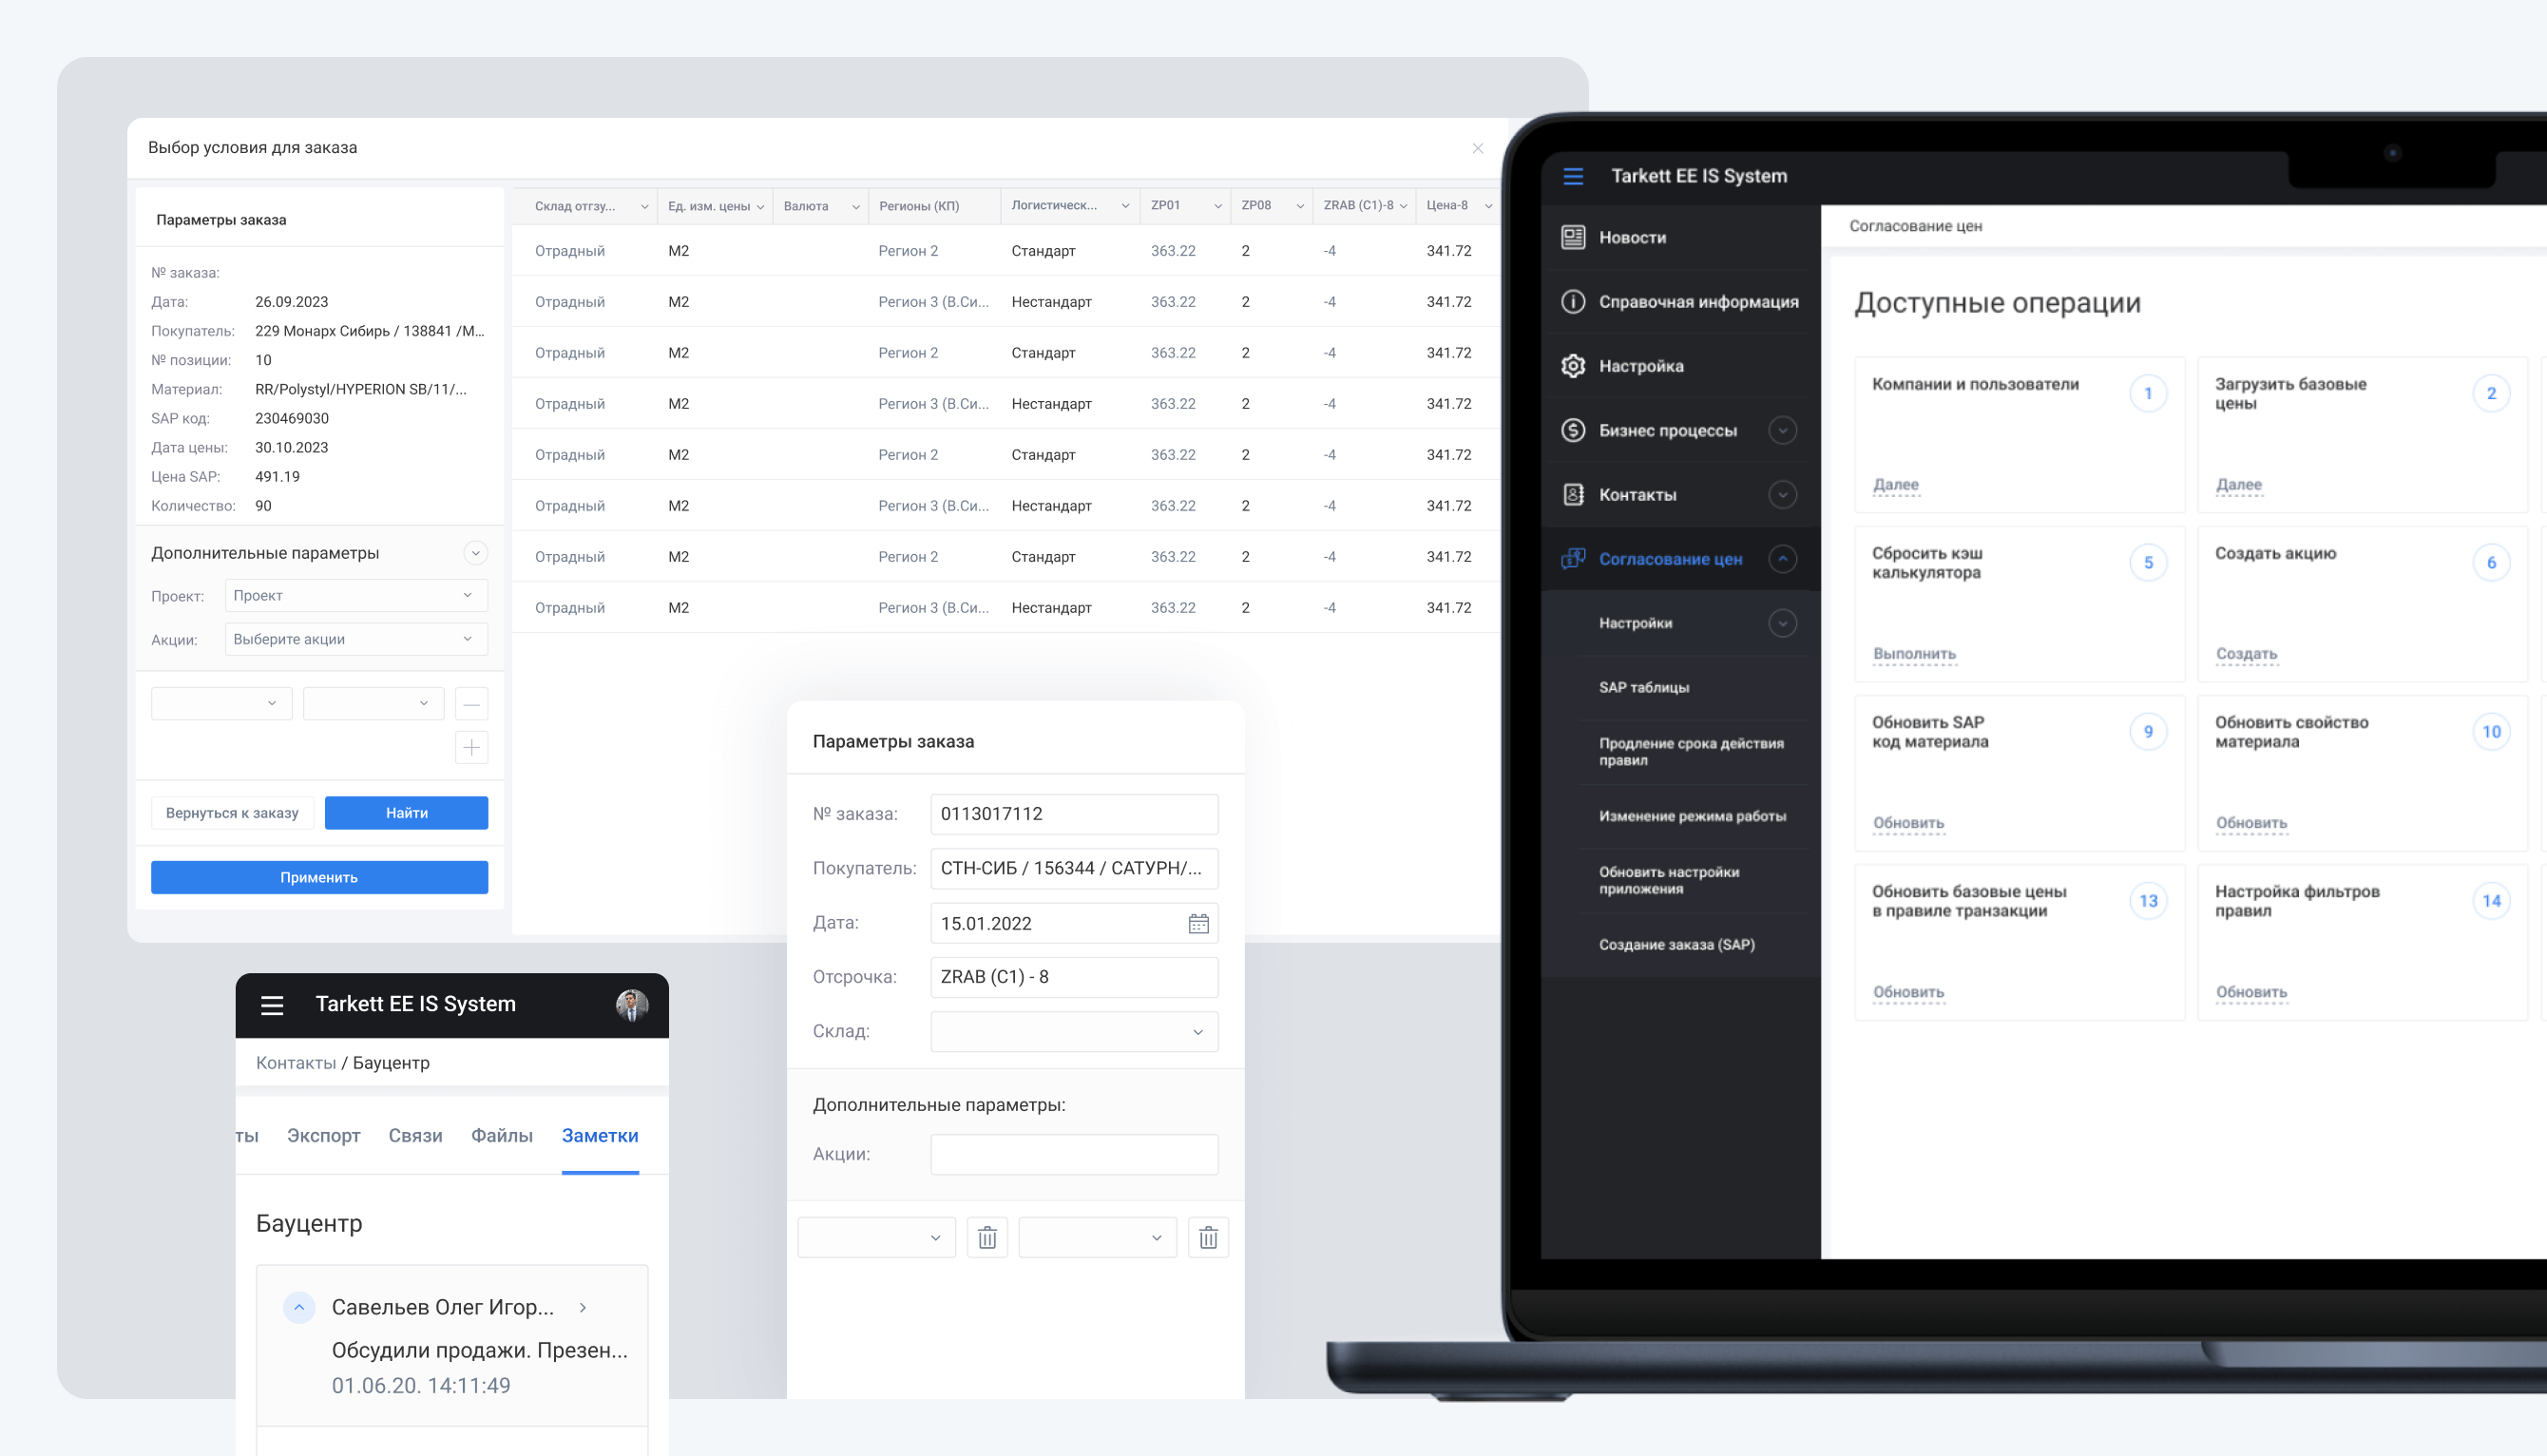Switch to the Файлы tab
Image resolution: width=2547 pixels, height=1456 pixels.
[502, 1135]
